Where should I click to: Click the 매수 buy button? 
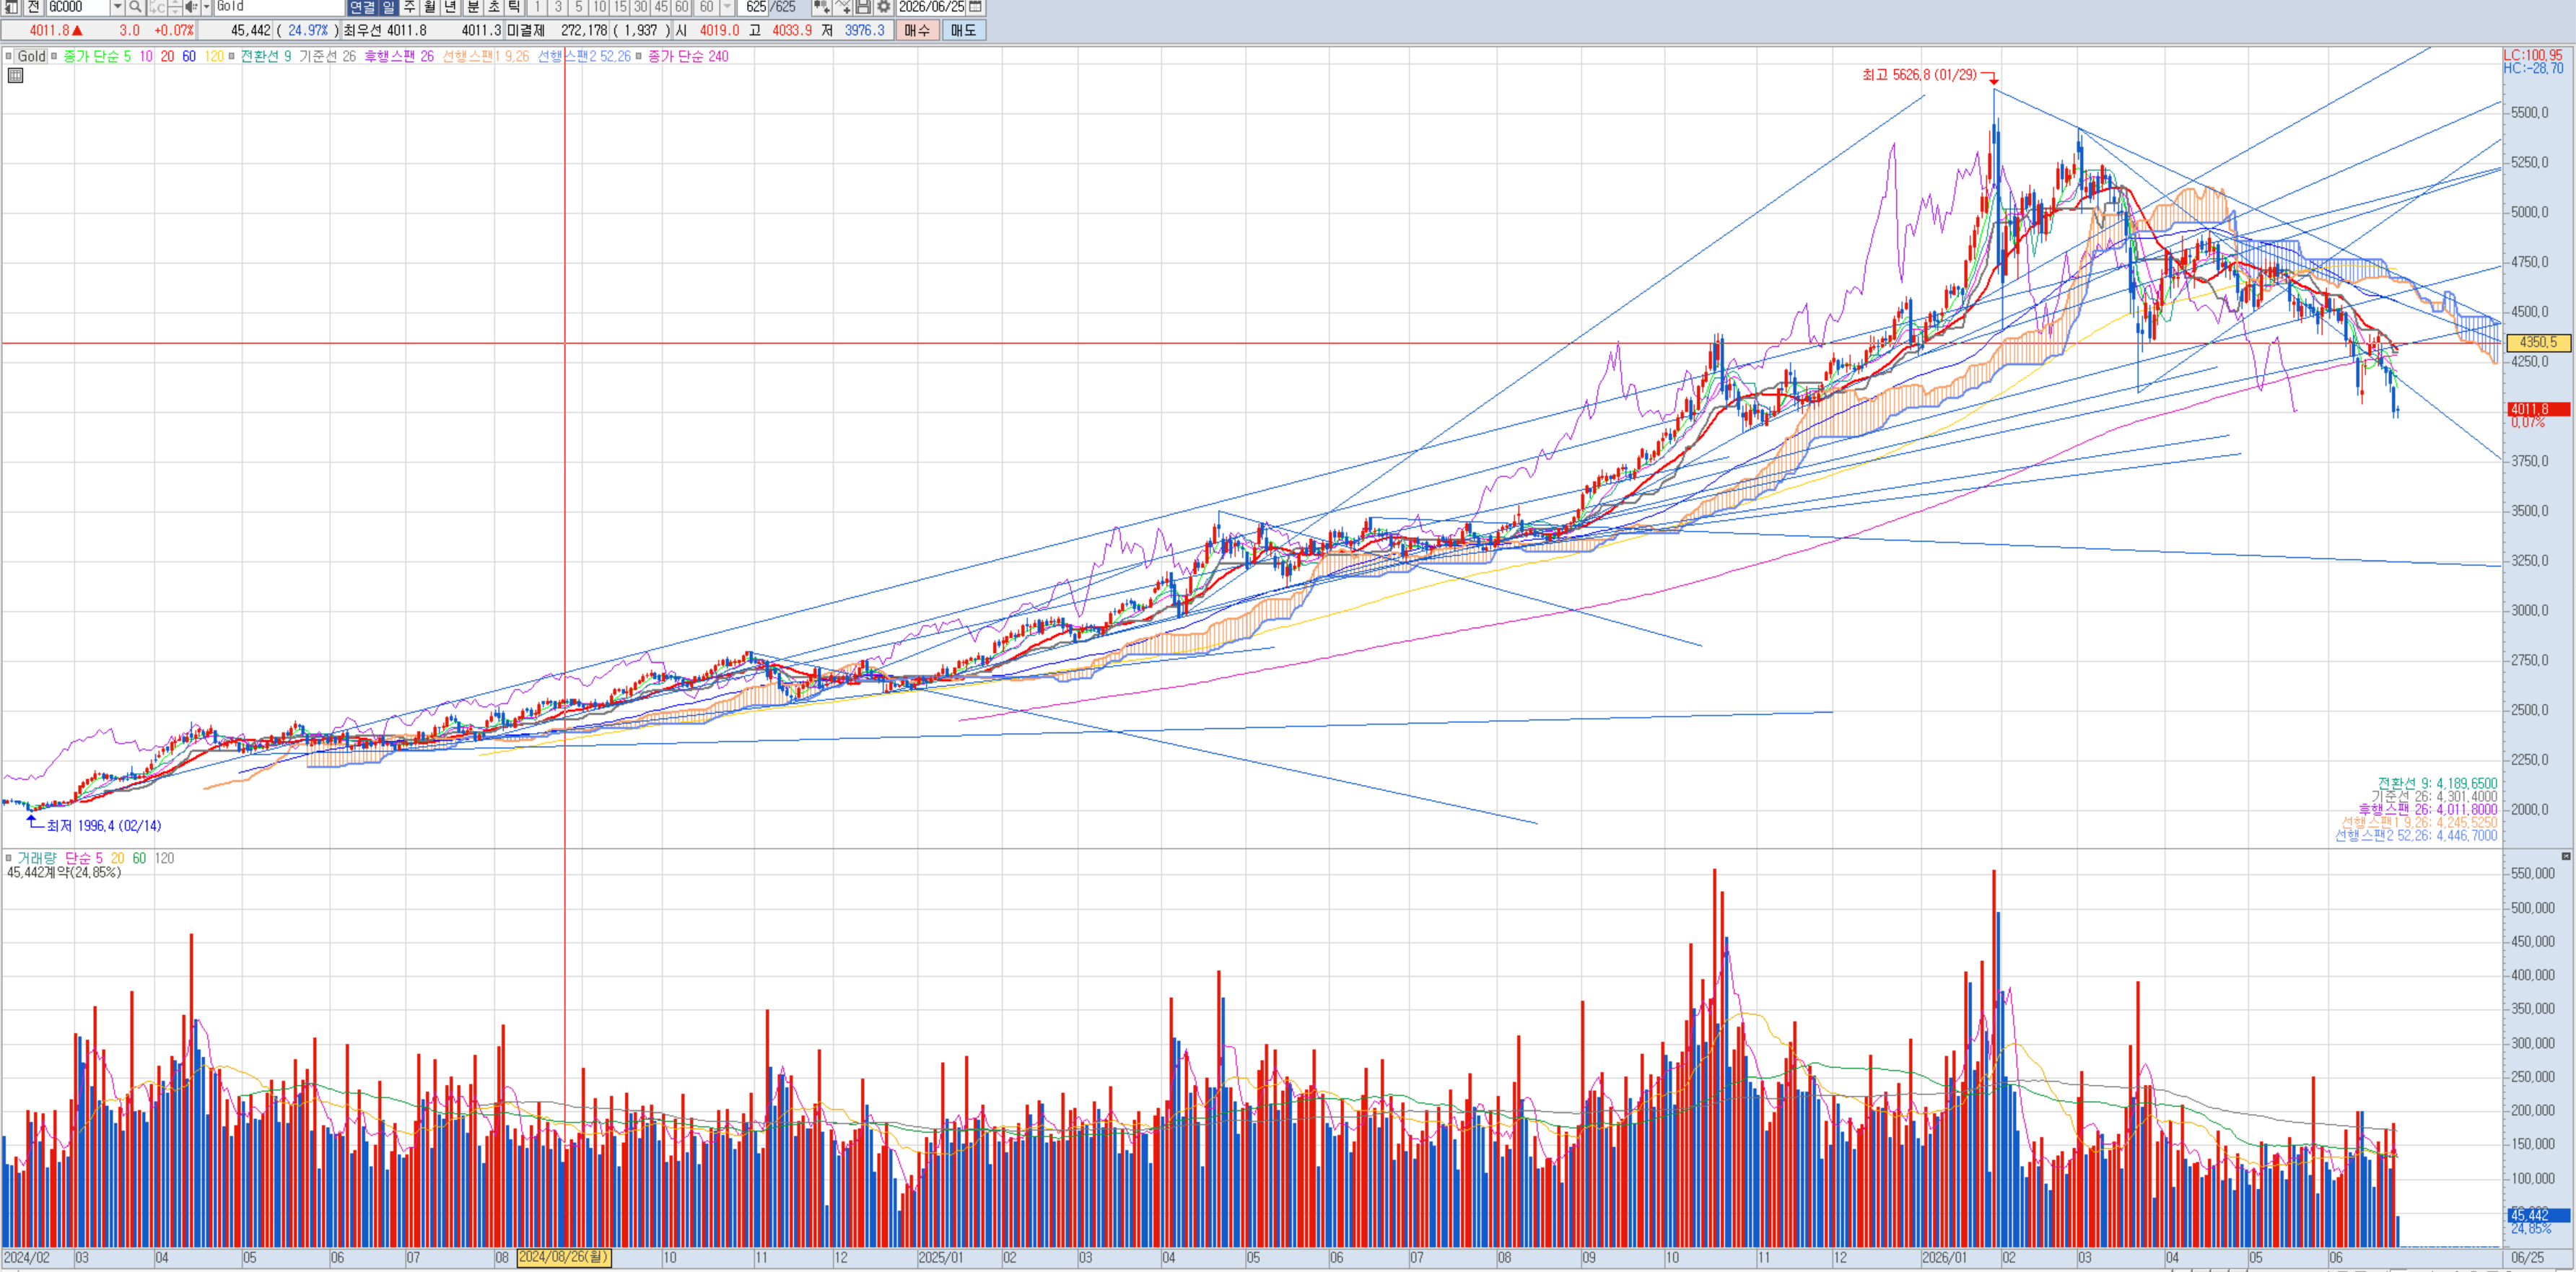(x=917, y=30)
